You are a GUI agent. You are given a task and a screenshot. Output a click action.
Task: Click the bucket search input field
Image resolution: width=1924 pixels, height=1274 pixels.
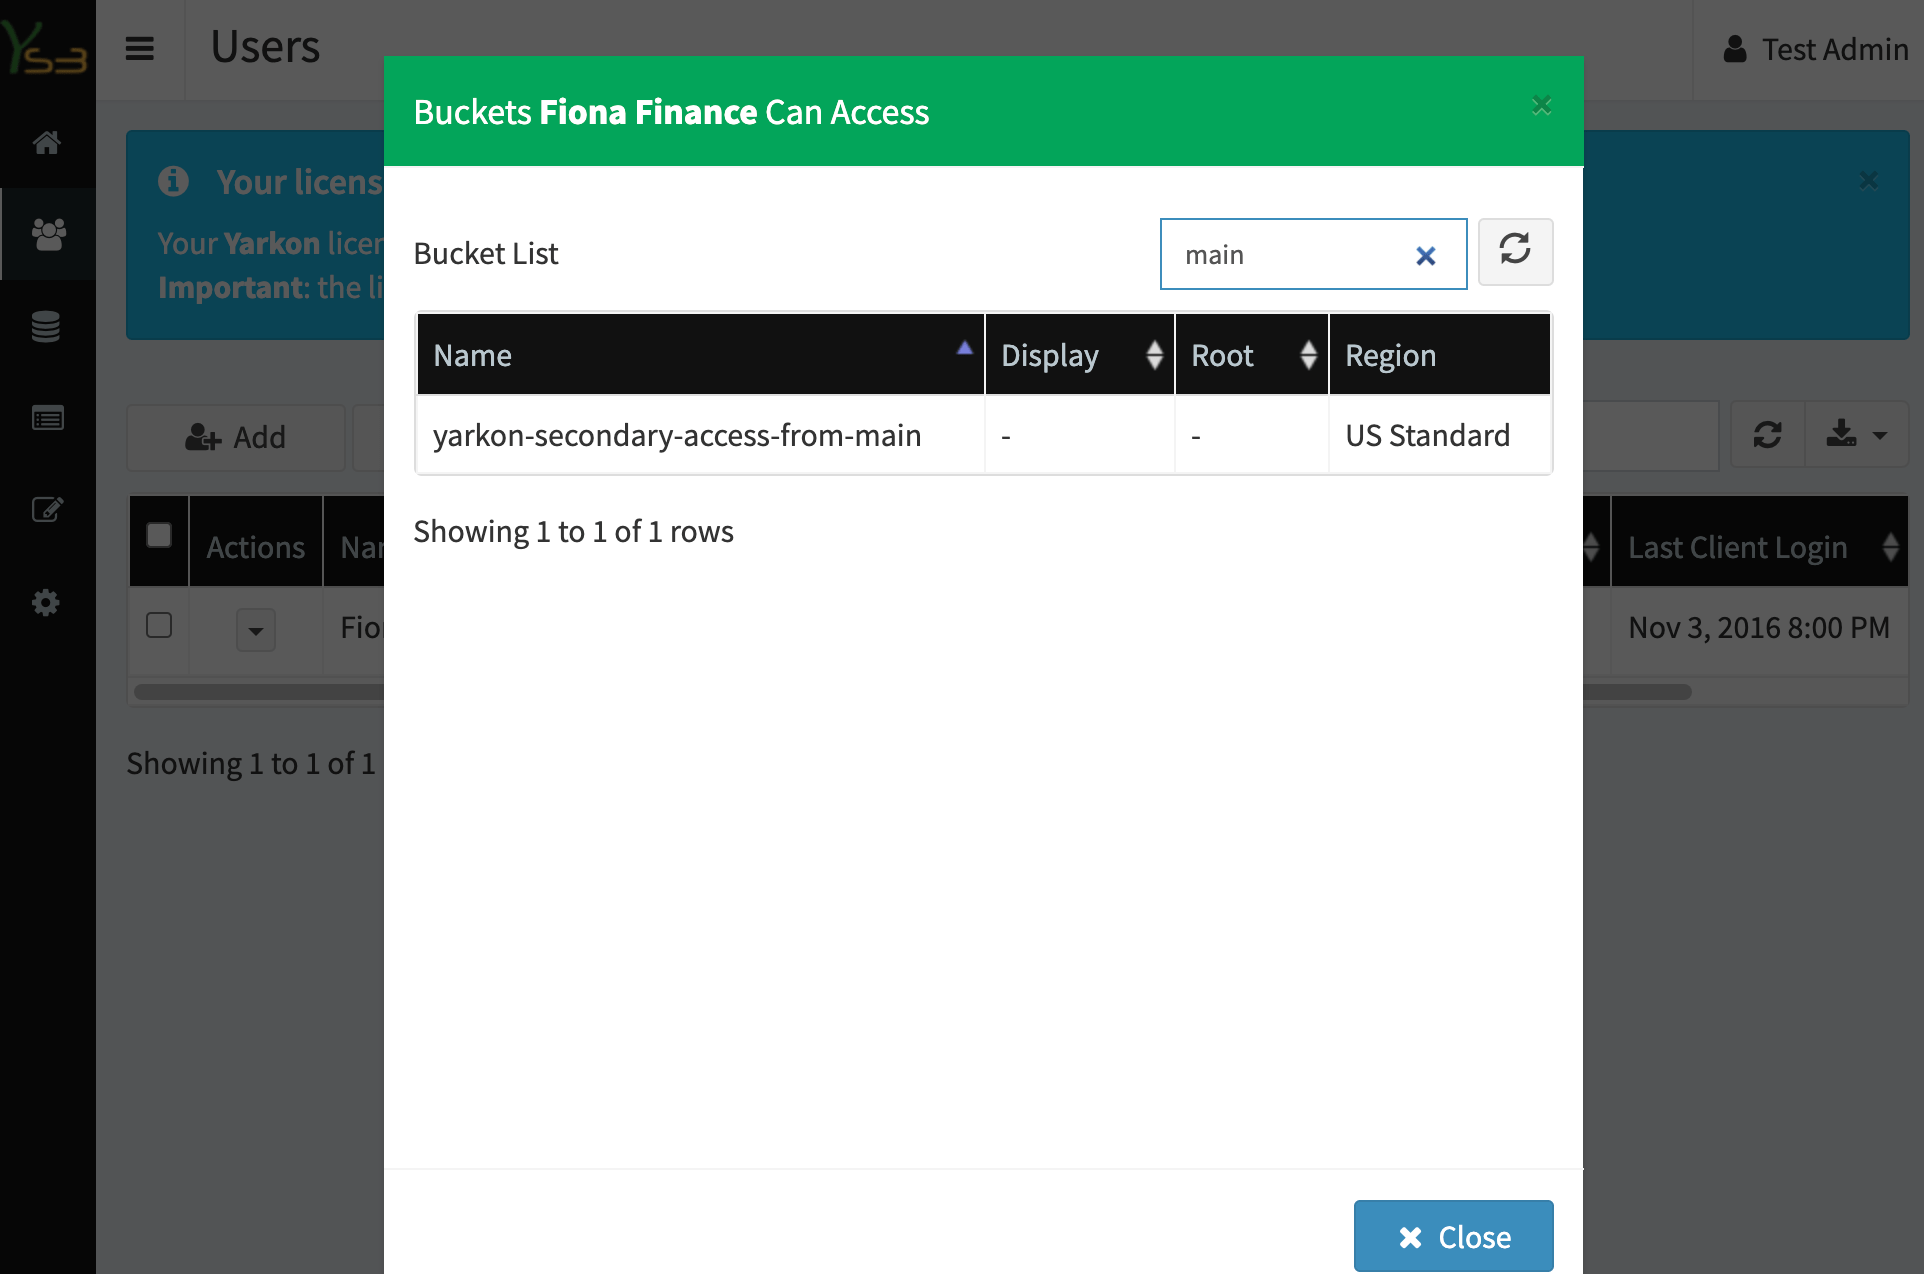point(1290,255)
